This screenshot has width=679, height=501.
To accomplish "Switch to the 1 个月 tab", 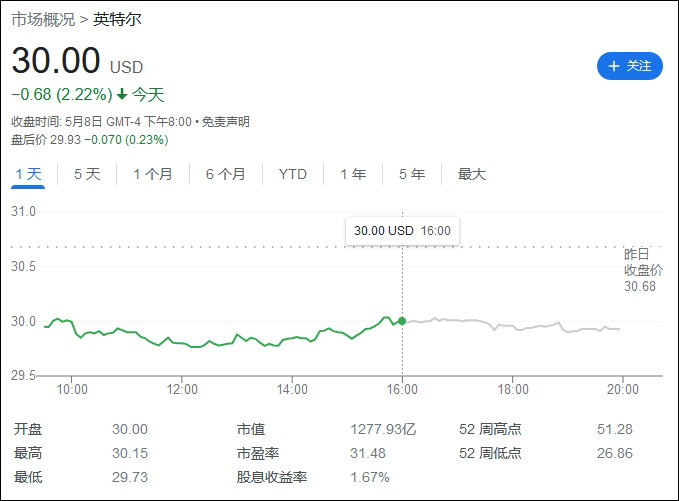I will (153, 175).
